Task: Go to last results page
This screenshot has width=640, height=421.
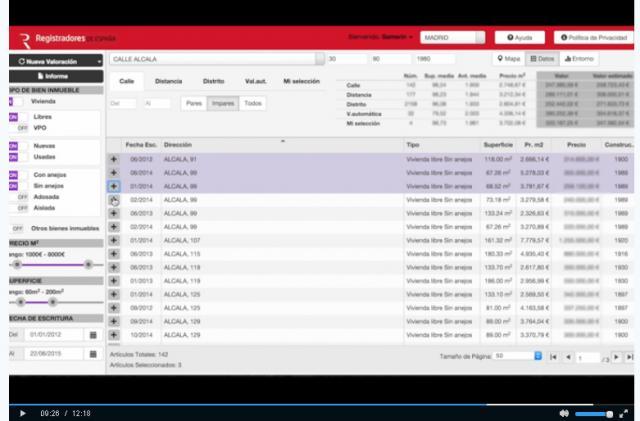Action: tap(630, 357)
